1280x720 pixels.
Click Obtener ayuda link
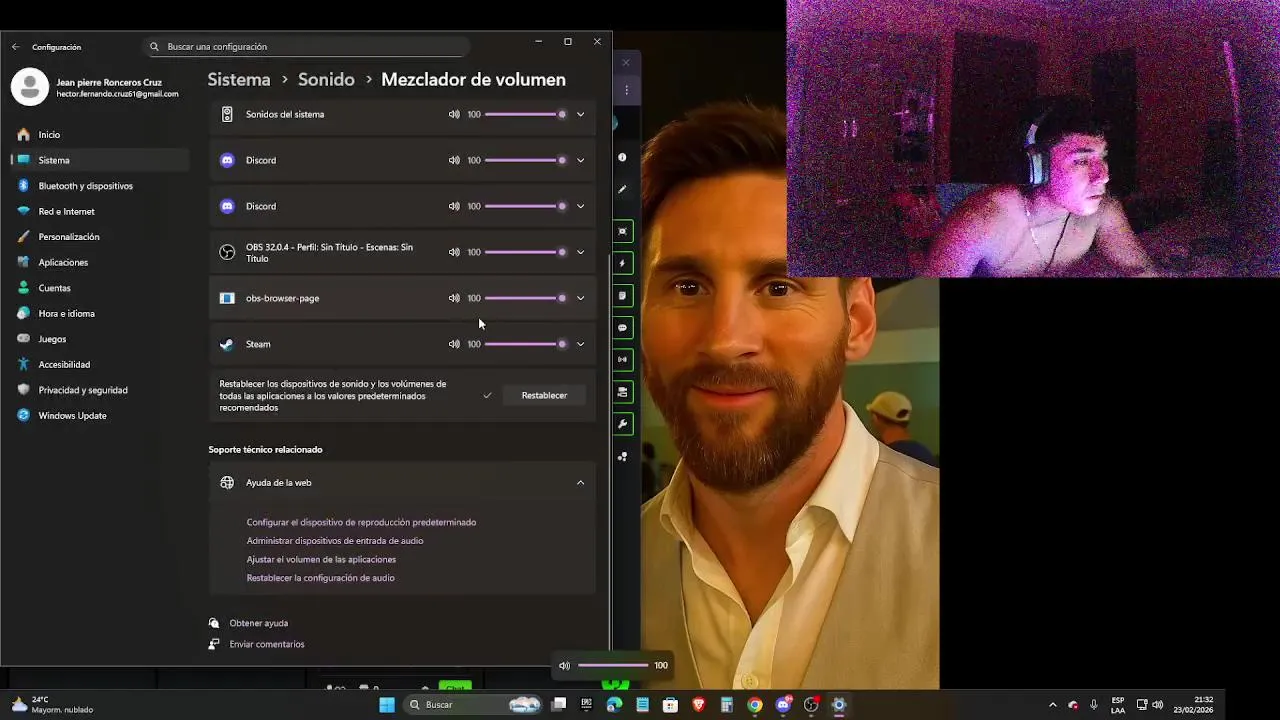coord(258,623)
